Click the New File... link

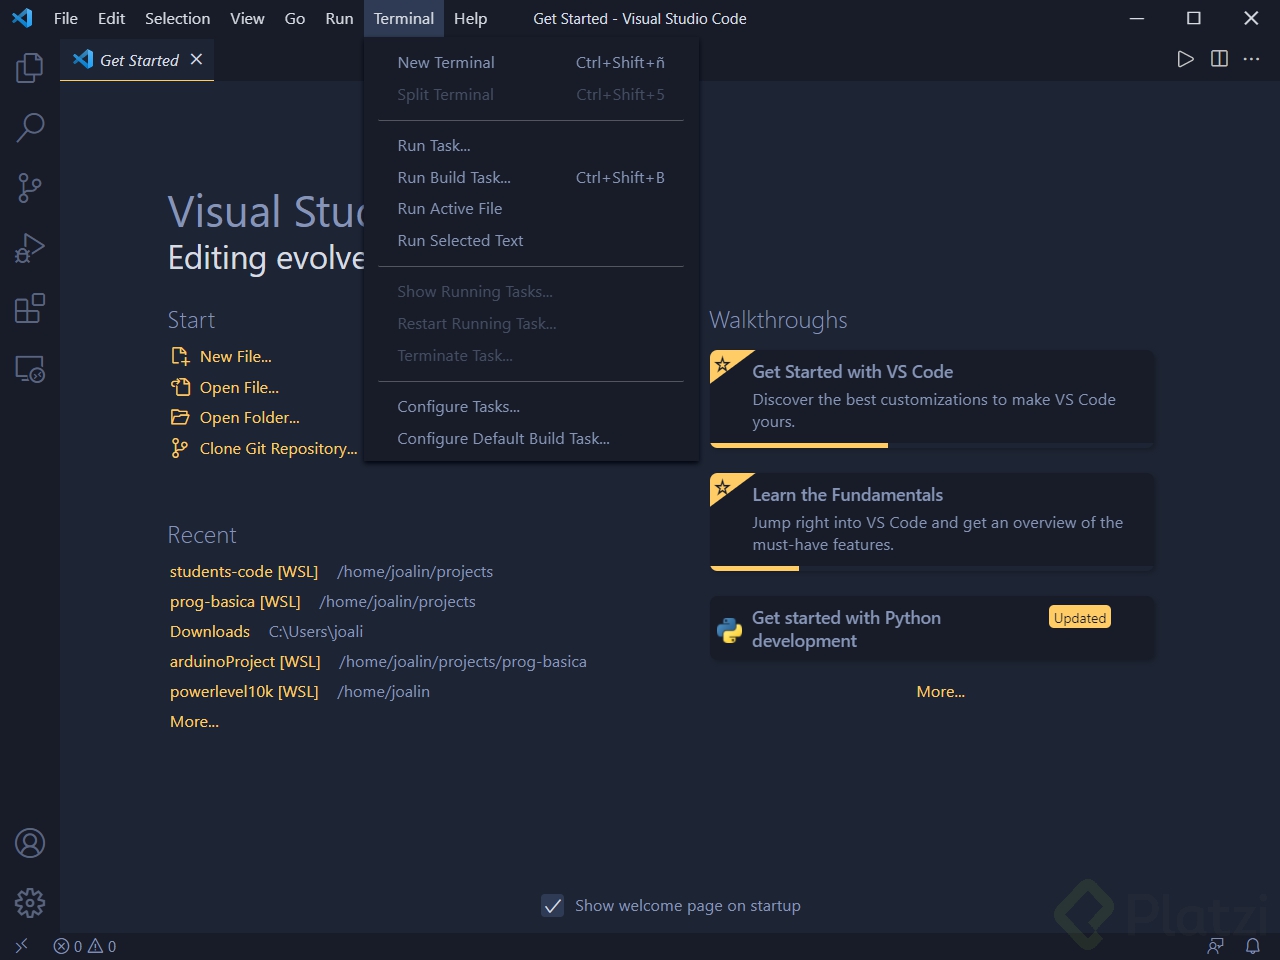pos(236,356)
